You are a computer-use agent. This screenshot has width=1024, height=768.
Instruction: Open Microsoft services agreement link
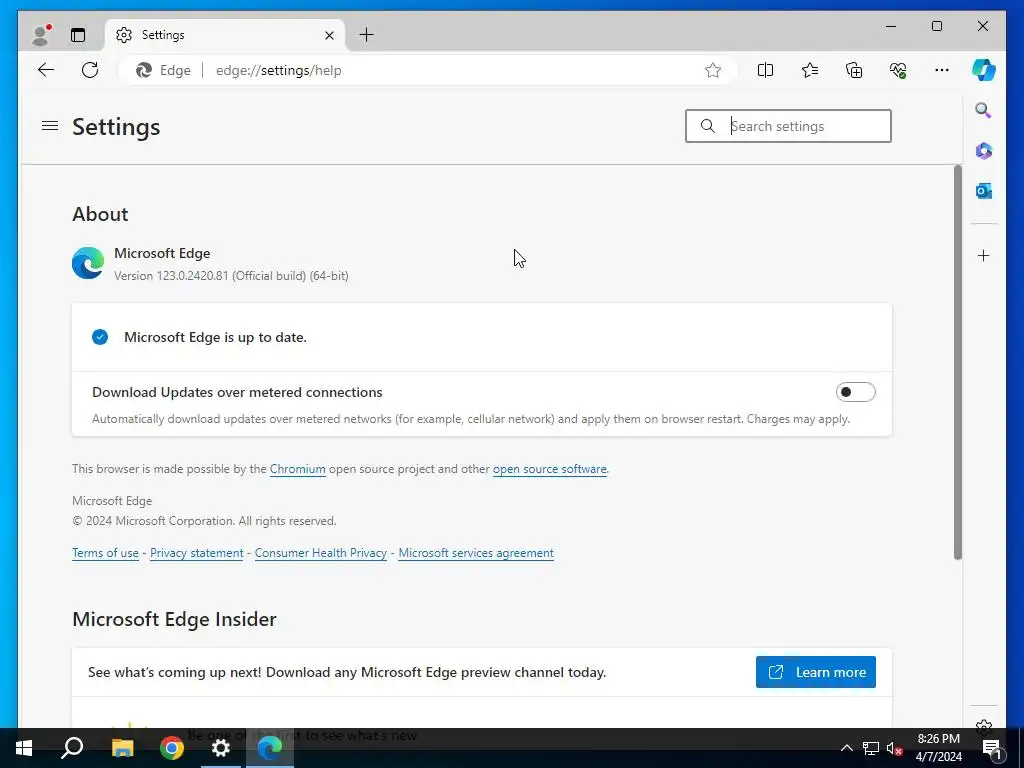tap(476, 553)
